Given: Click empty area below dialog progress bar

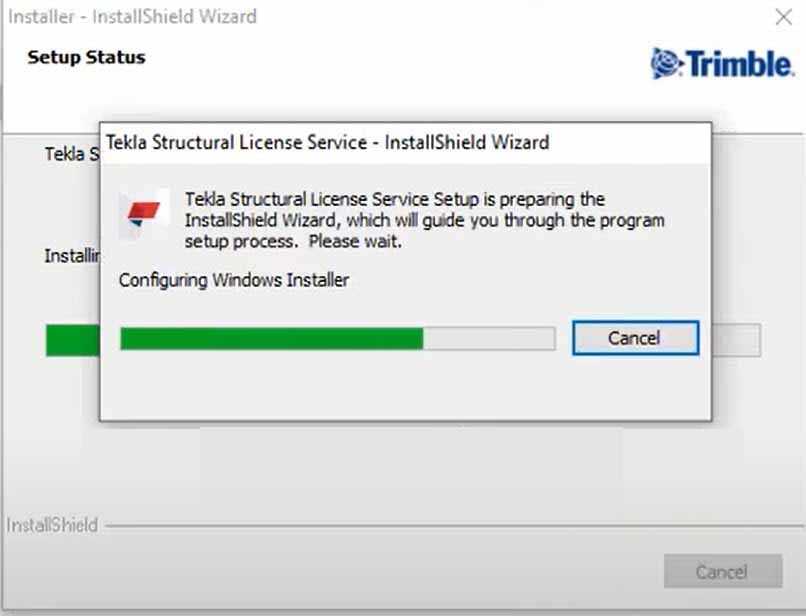Looking at the screenshot, I should click(405, 387).
